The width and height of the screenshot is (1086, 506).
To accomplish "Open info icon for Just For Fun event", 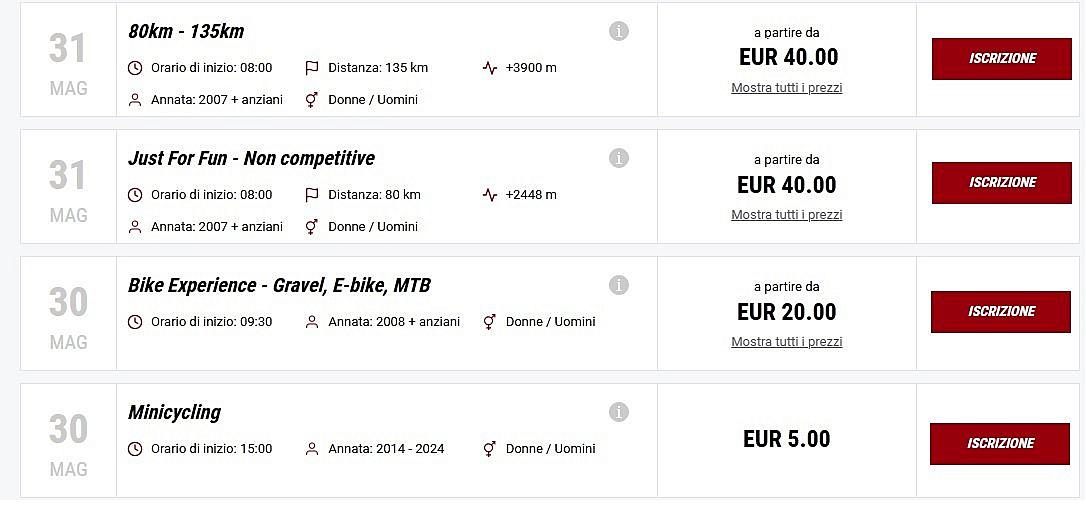I will 619,158.
